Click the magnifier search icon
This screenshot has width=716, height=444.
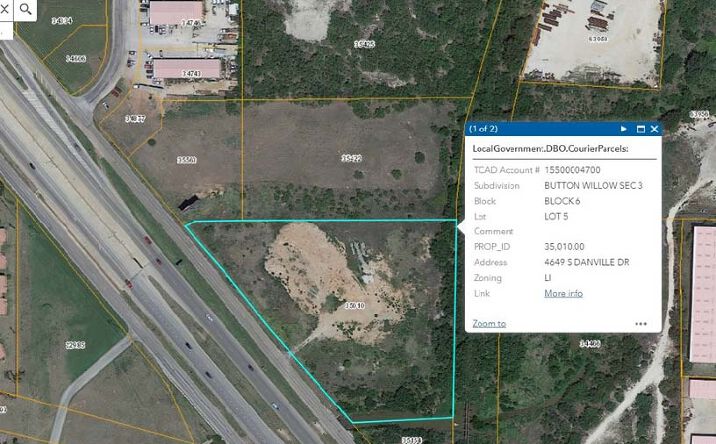(26, 8)
